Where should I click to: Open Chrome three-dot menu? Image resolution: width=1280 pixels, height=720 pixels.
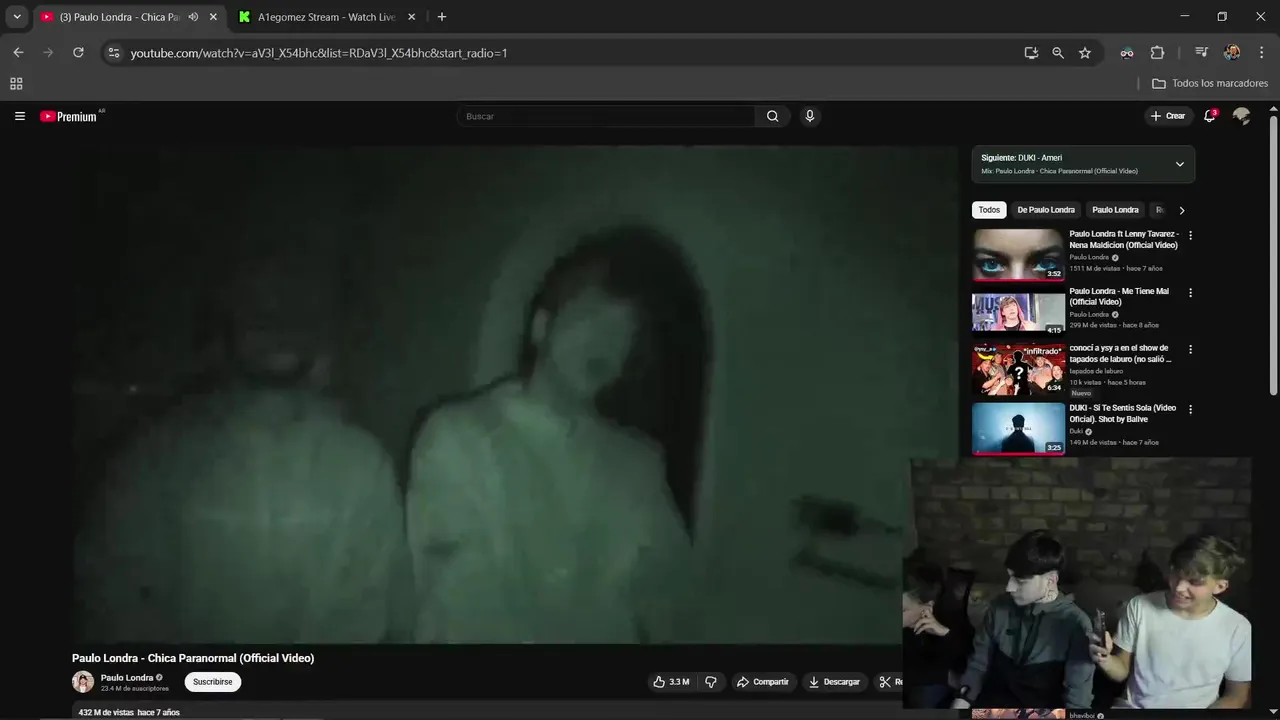coord(1261,53)
